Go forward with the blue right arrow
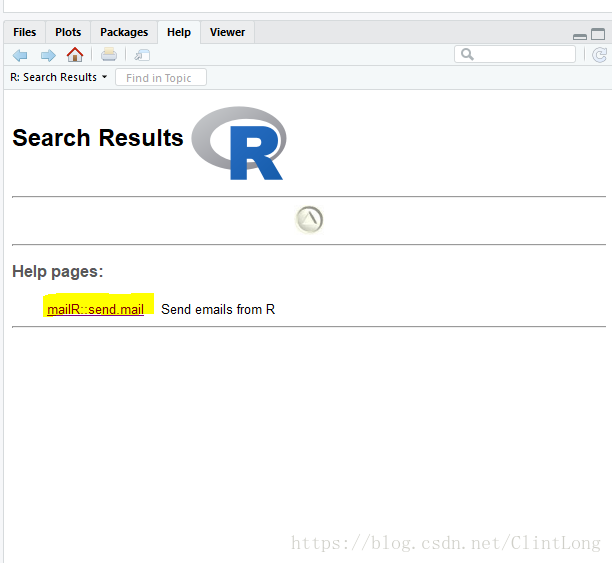The height and width of the screenshot is (563, 612). [48, 55]
